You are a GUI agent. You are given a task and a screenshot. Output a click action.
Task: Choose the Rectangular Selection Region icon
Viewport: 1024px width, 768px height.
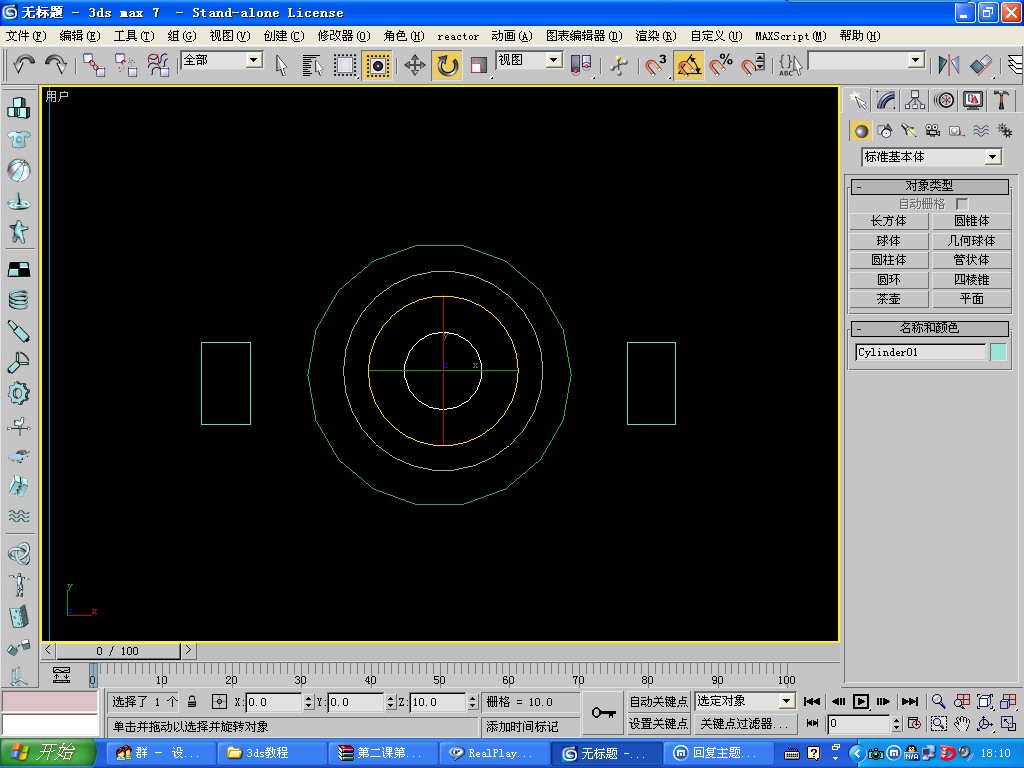click(345, 65)
